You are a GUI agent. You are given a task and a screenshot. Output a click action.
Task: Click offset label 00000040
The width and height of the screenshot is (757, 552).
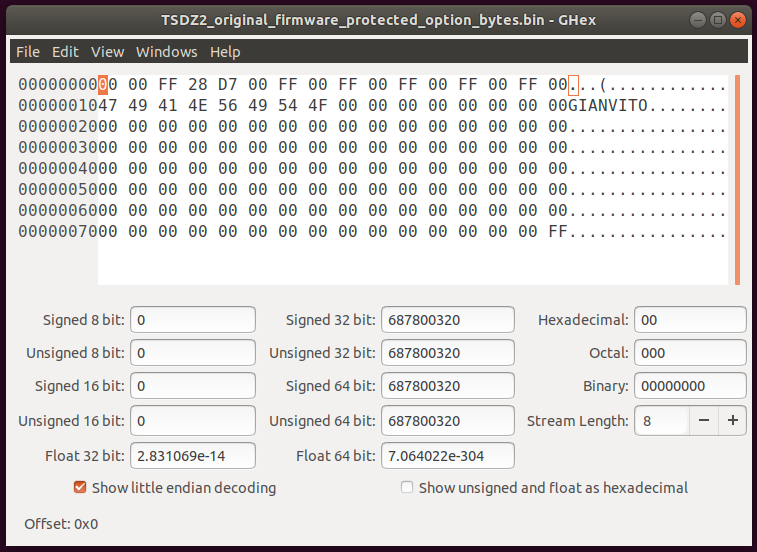pos(58,169)
